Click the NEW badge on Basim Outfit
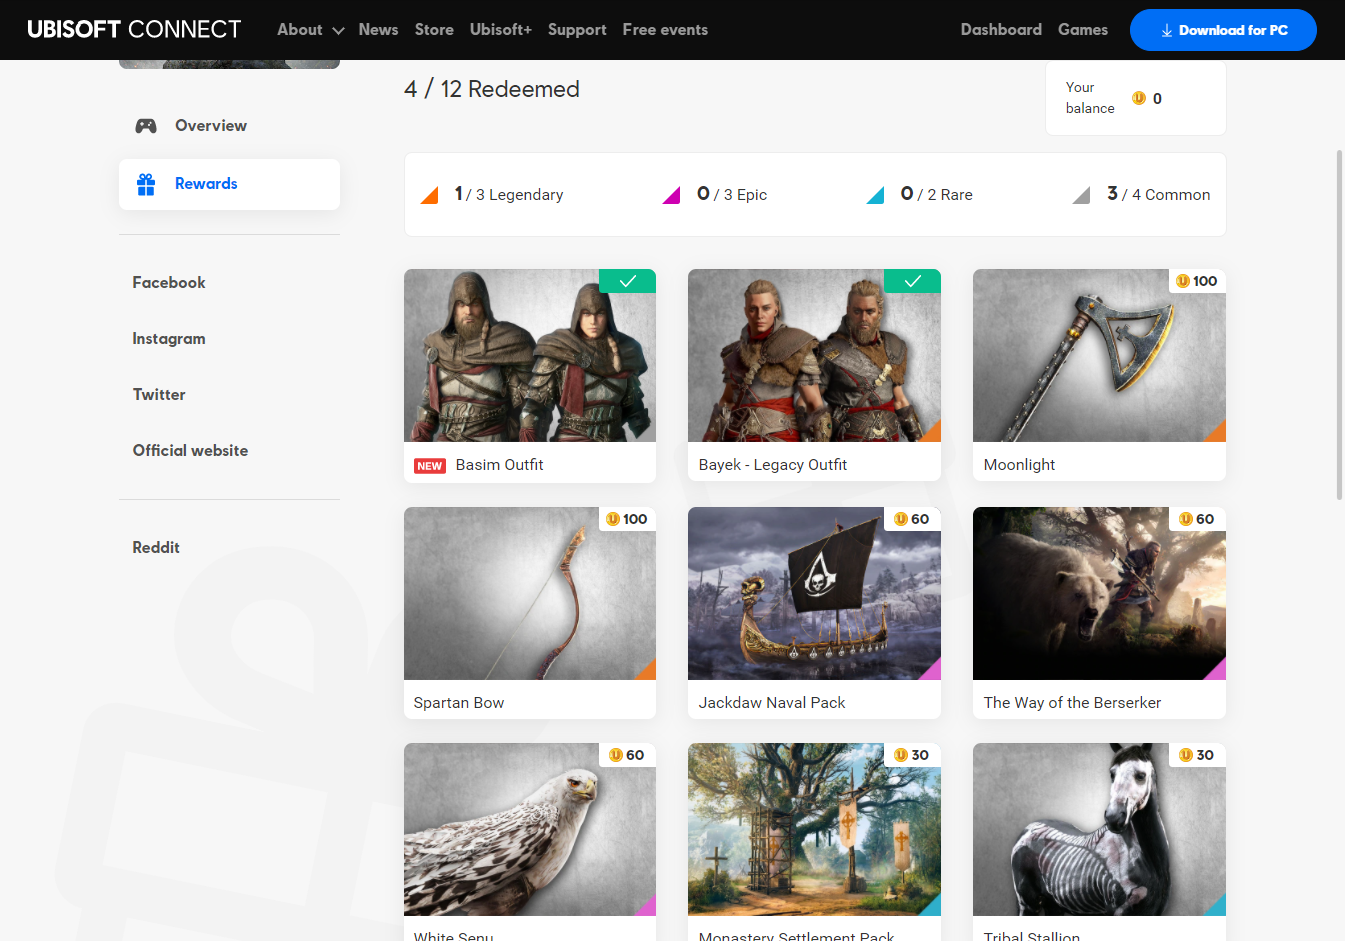Image resolution: width=1345 pixels, height=941 pixels. tap(430, 466)
